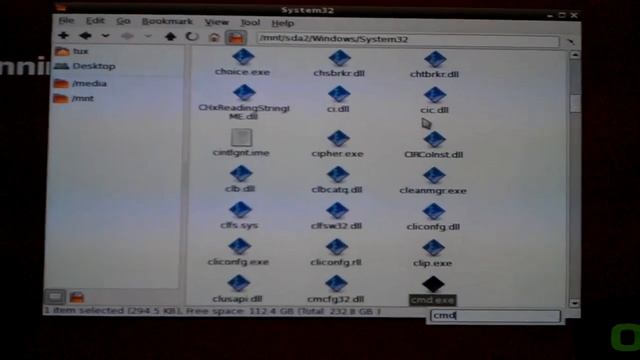Select the clb.dll file icon

tap(241, 173)
